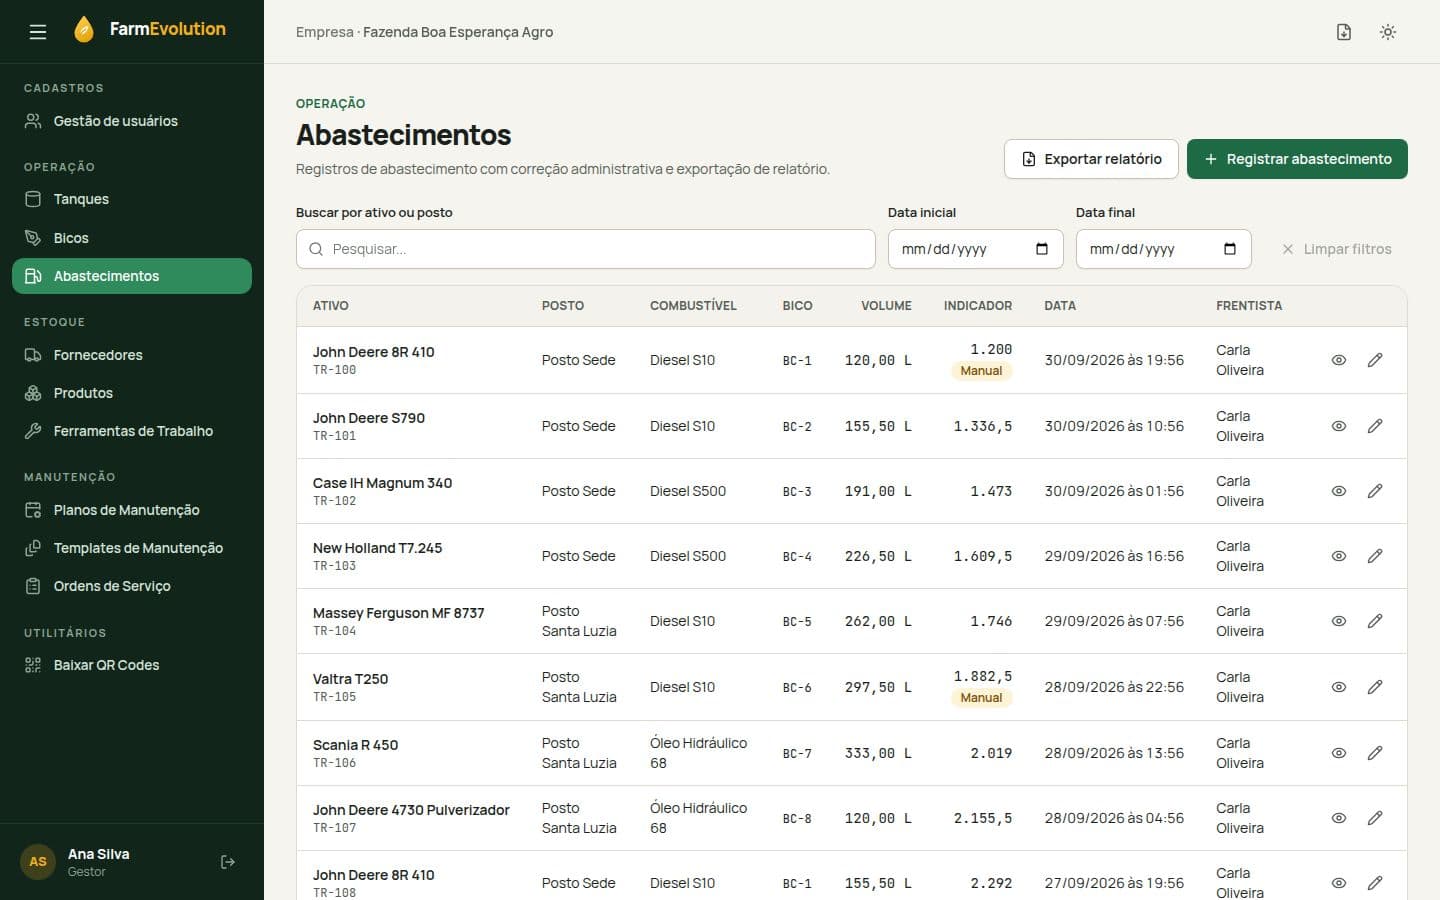Open the Bicos section
Screen dimensions: 1440x900
click(x=132, y=238)
